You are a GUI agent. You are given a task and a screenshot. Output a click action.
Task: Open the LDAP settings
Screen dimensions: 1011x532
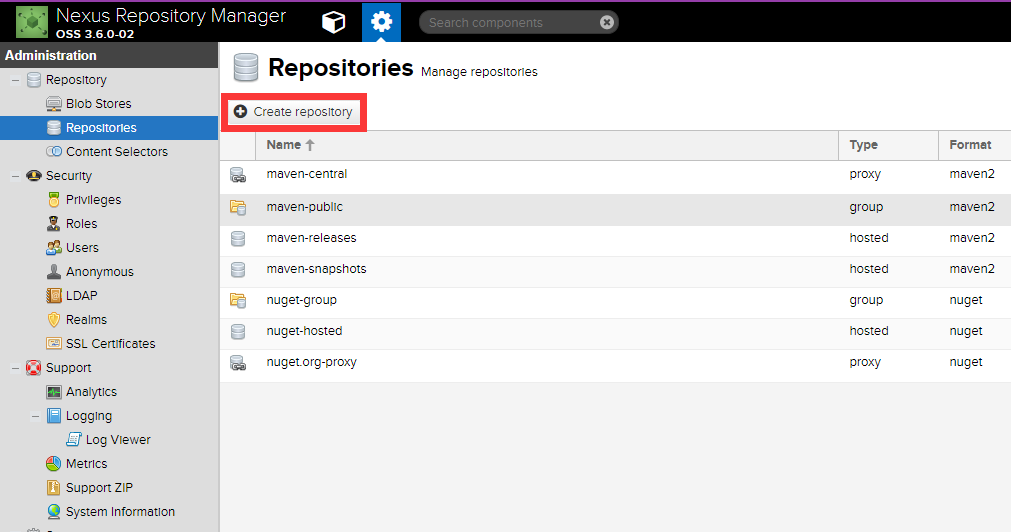(81, 295)
